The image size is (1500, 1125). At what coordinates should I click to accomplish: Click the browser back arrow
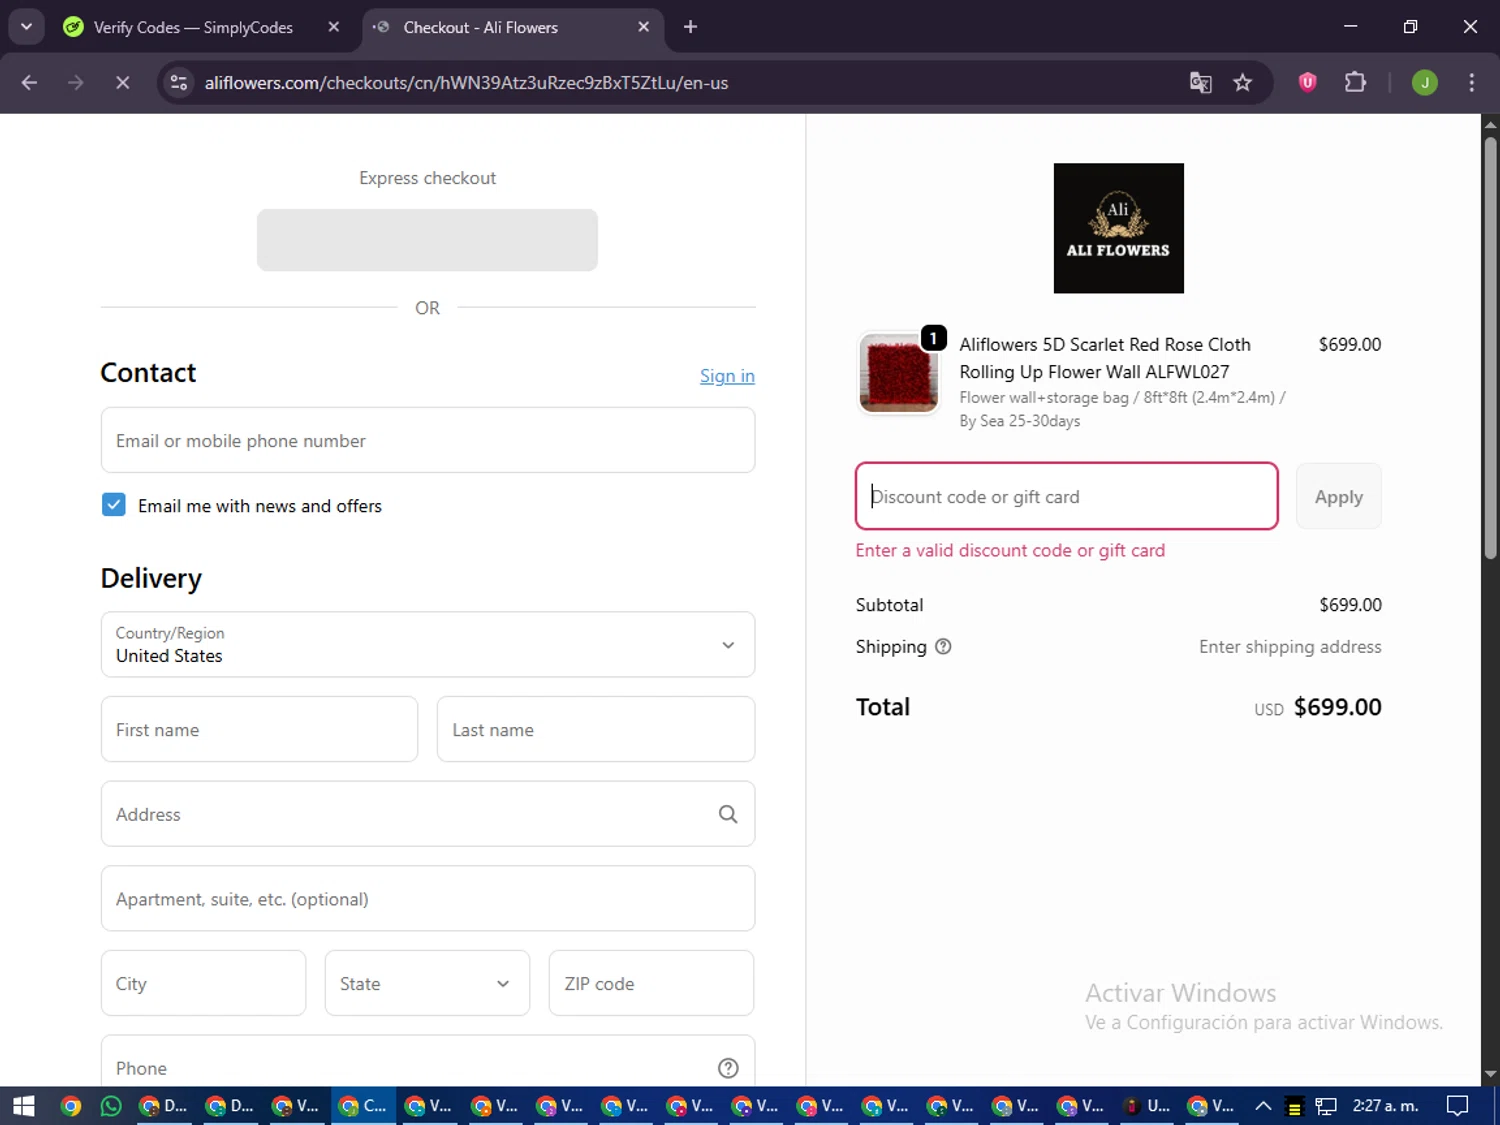click(x=29, y=83)
